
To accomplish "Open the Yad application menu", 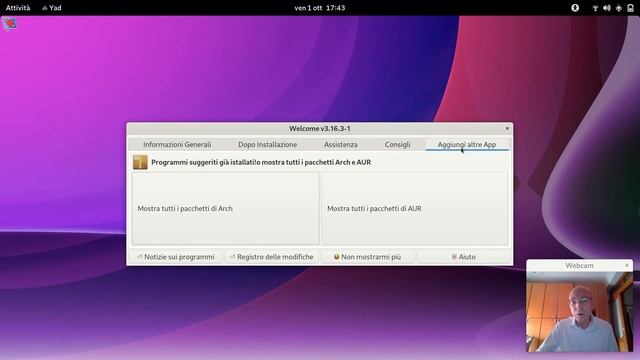I will point(52,8).
